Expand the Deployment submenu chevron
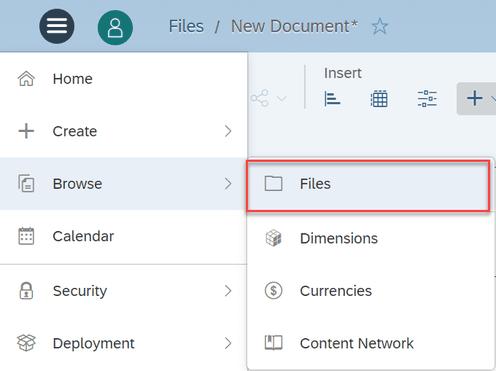 pyautogui.click(x=228, y=343)
